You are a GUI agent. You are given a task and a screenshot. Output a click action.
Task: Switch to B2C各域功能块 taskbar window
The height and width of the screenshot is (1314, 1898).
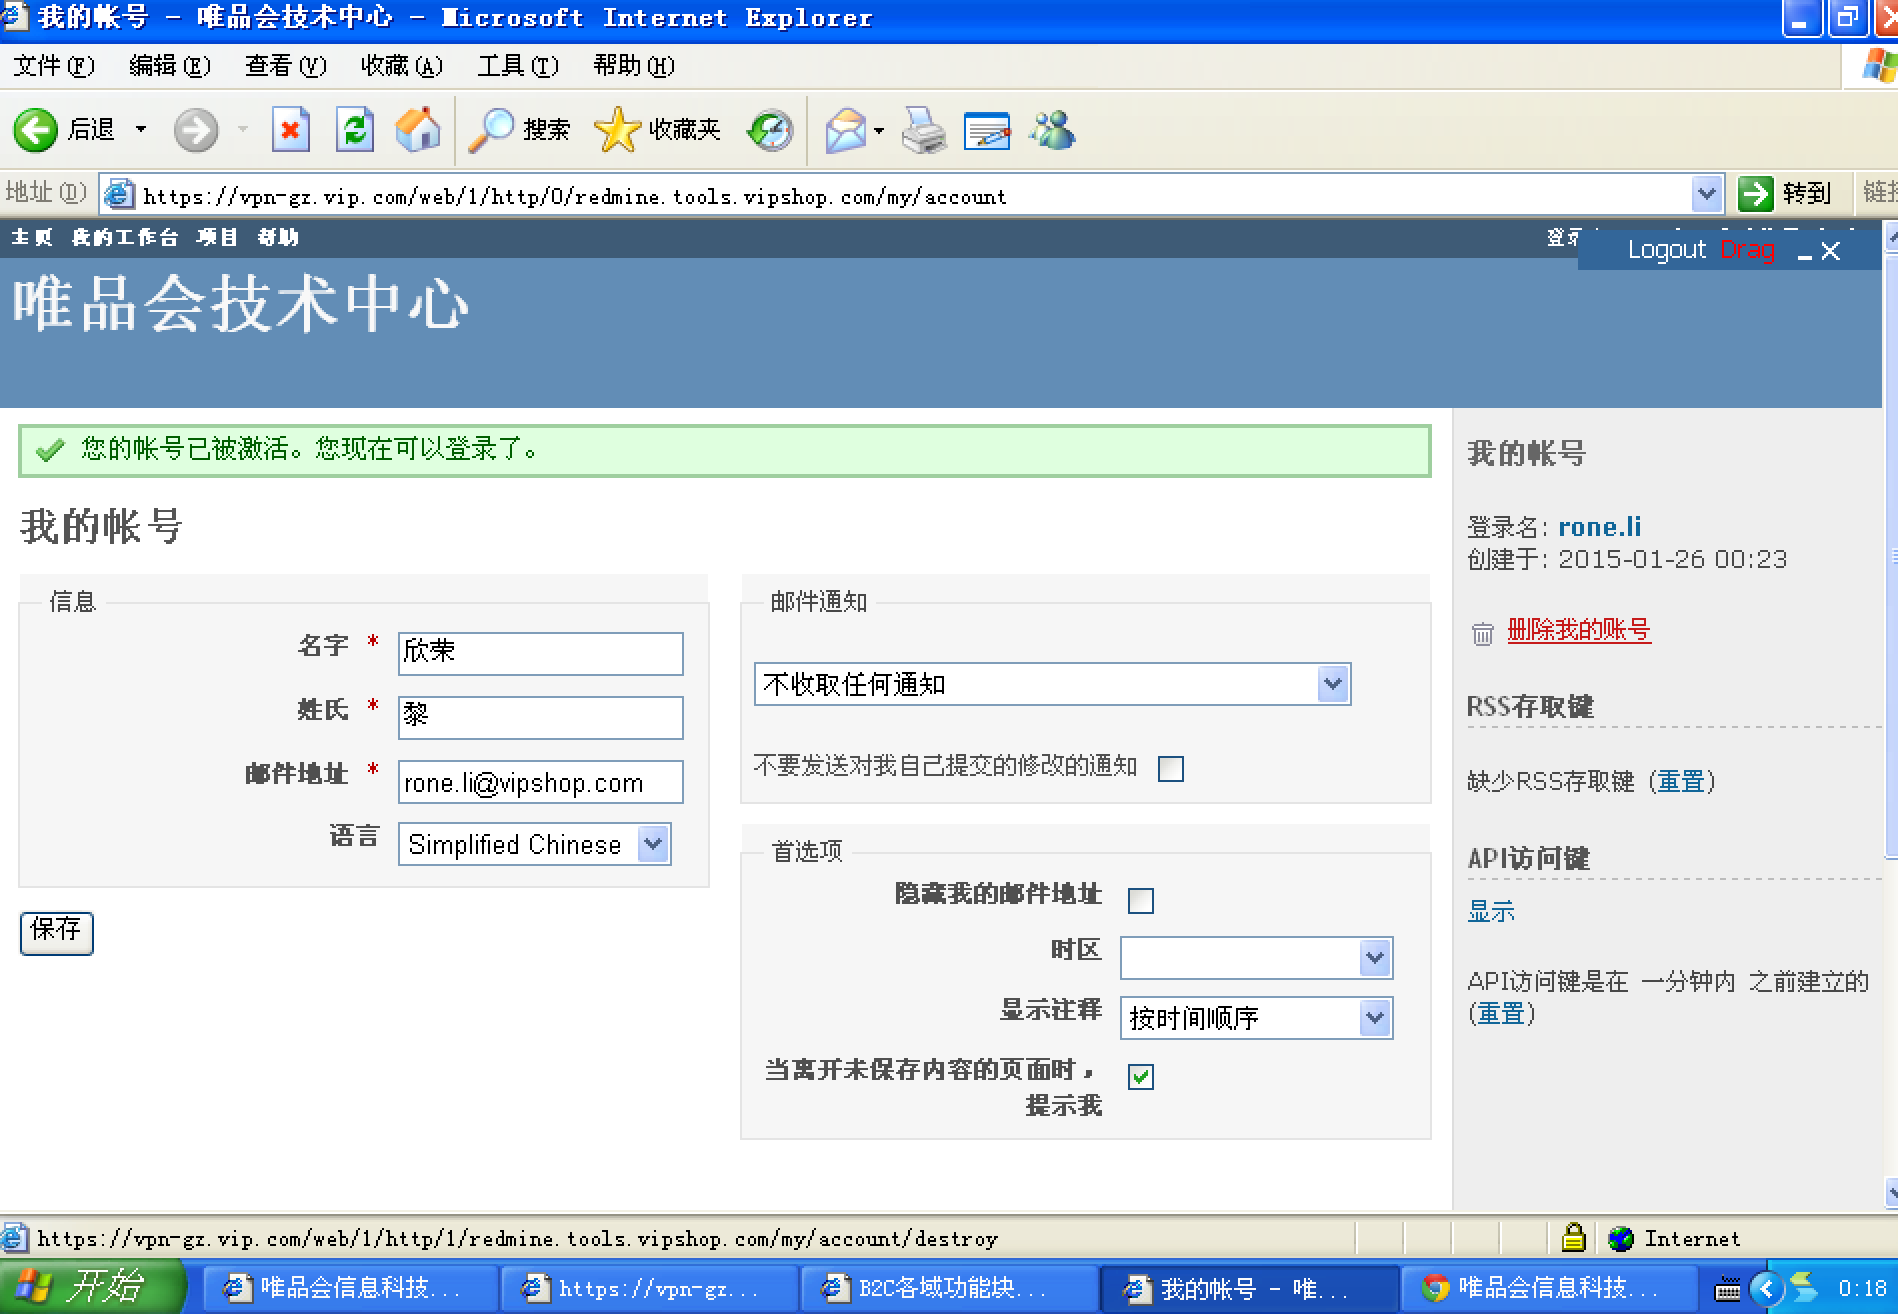(x=949, y=1288)
